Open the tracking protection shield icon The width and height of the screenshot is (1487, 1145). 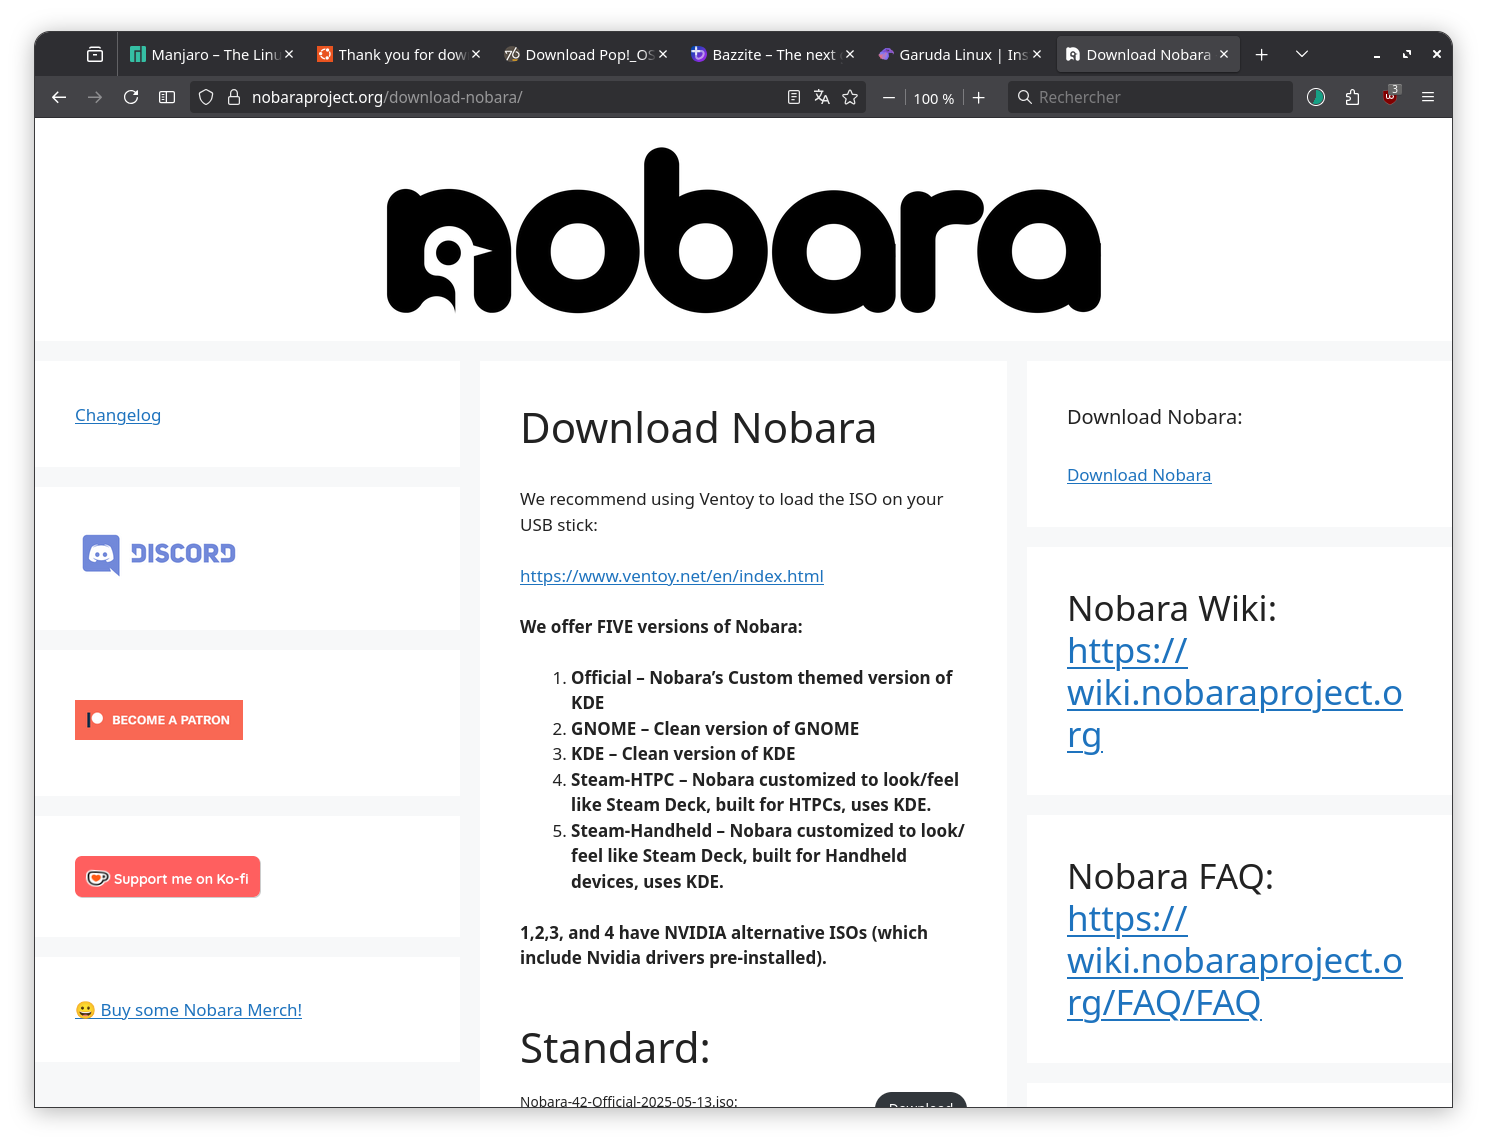pos(206,97)
